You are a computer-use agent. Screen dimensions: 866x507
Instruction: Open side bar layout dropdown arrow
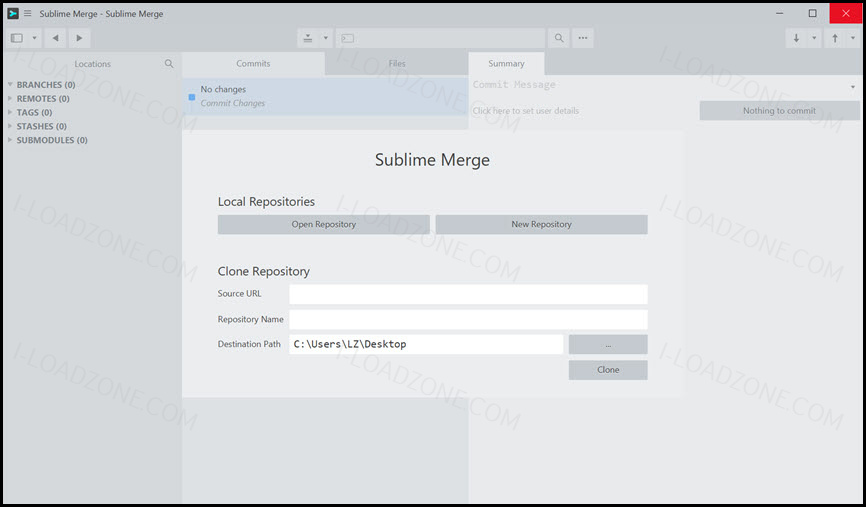[x=34, y=38]
